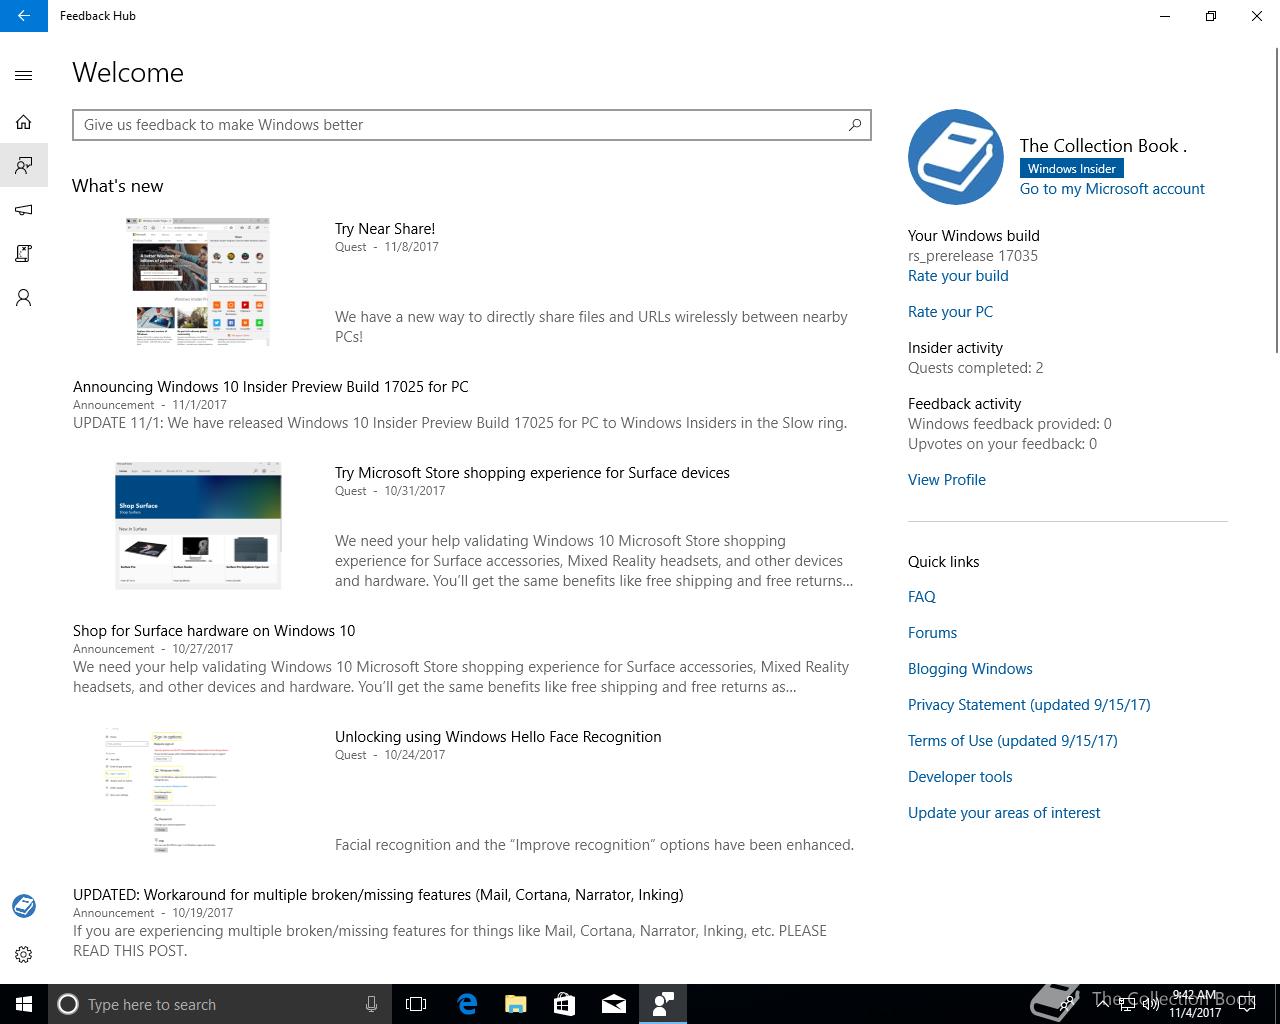Click the taskbar microphone icon
Image resolution: width=1280 pixels, height=1024 pixels.
(x=371, y=1004)
